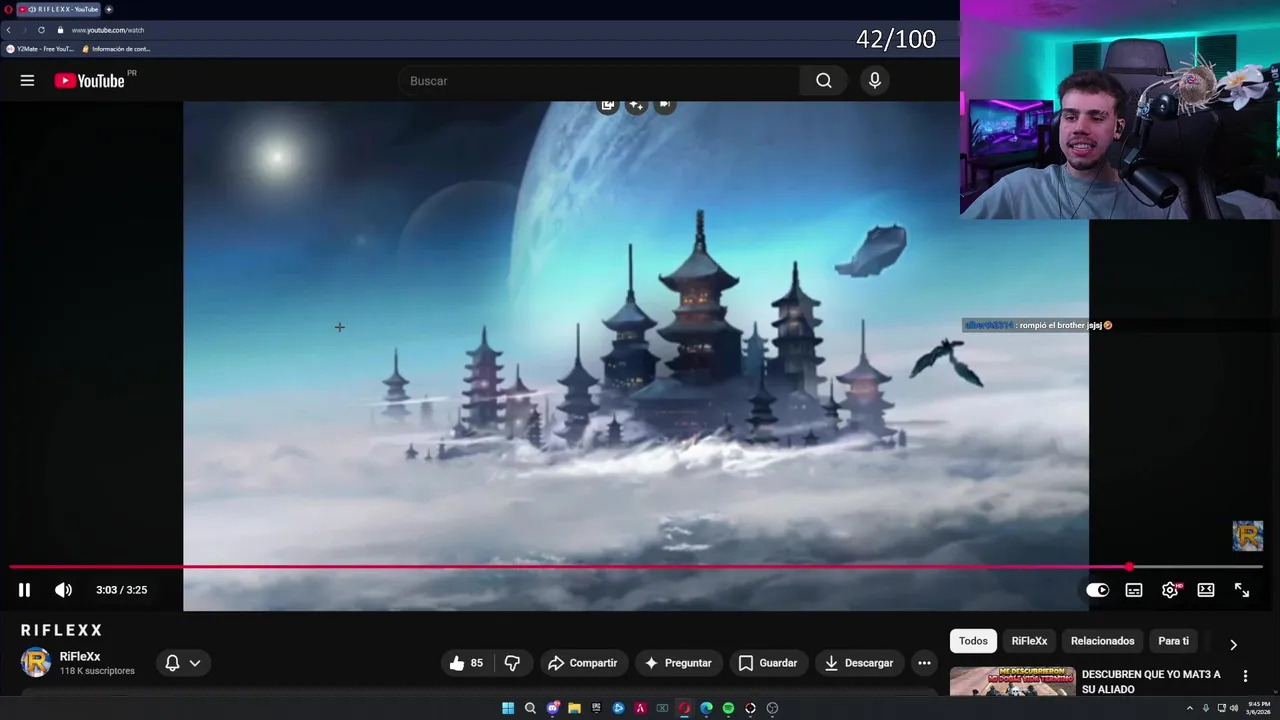The height and width of the screenshot is (720, 1280).
Task: Open the Windows Start menu
Action: pos(508,708)
